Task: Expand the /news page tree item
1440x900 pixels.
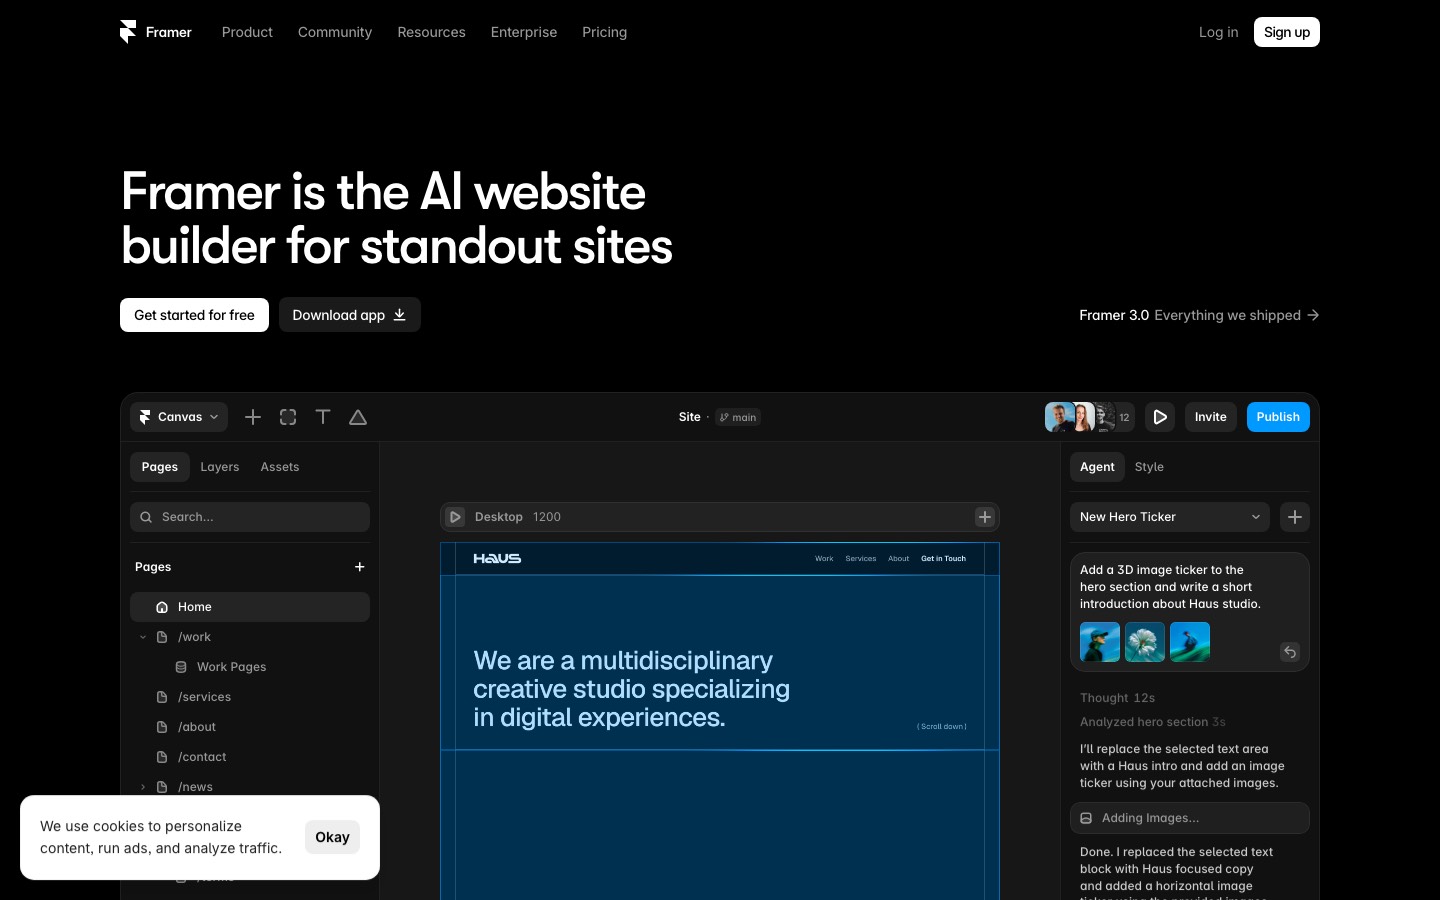Action: [x=143, y=787]
